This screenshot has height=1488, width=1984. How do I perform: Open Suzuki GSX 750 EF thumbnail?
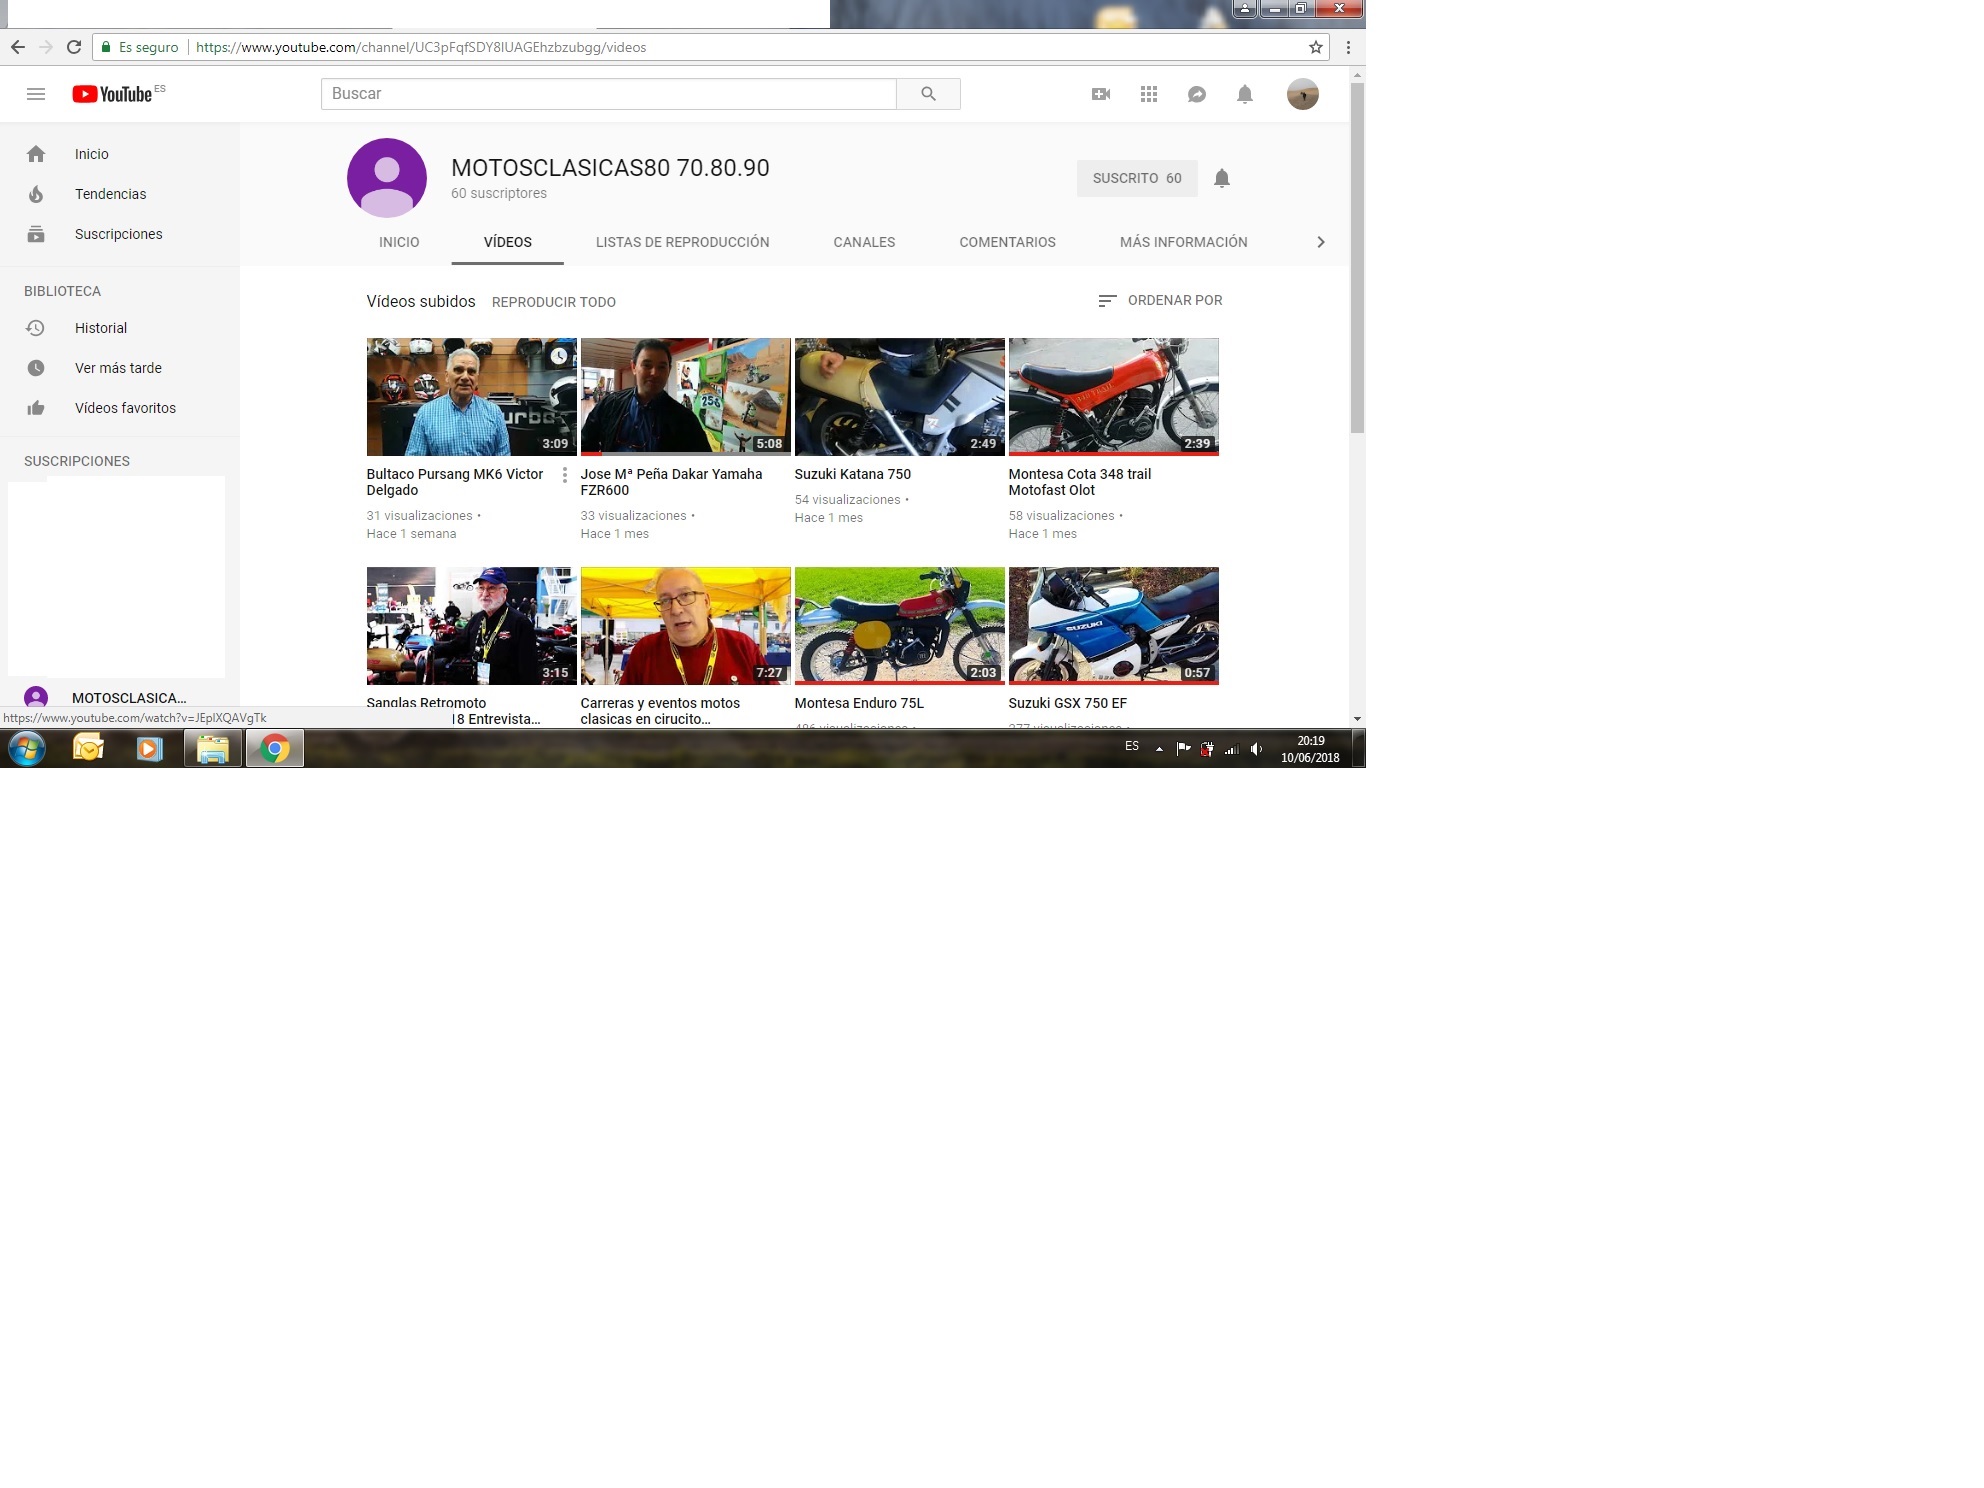click(x=1113, y=626)
